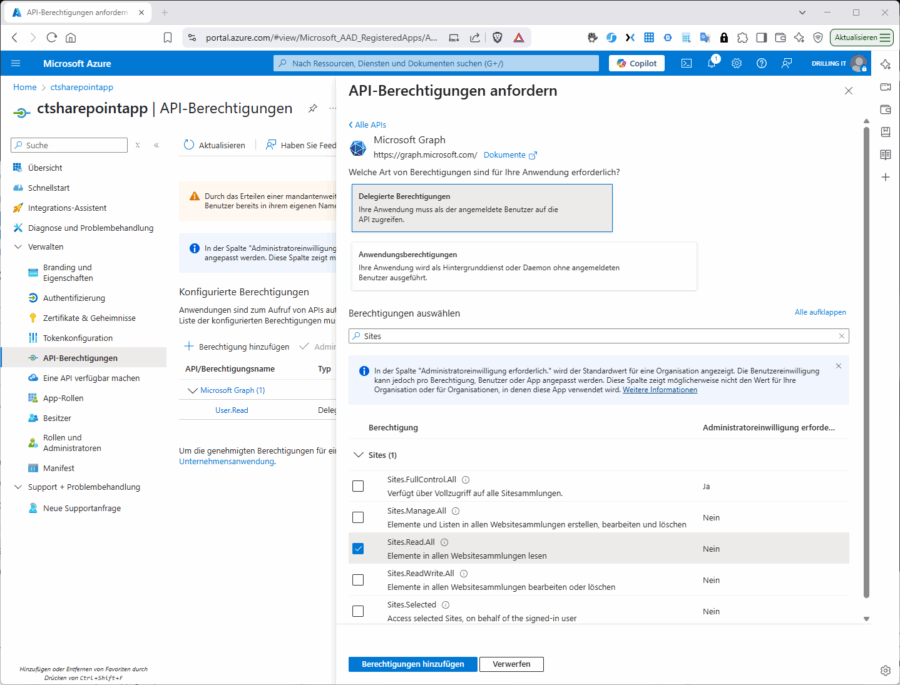Viewport: 900px width, 685px height.
Task: Bookmark this page in the browser
Action: [x=168, y=37]
